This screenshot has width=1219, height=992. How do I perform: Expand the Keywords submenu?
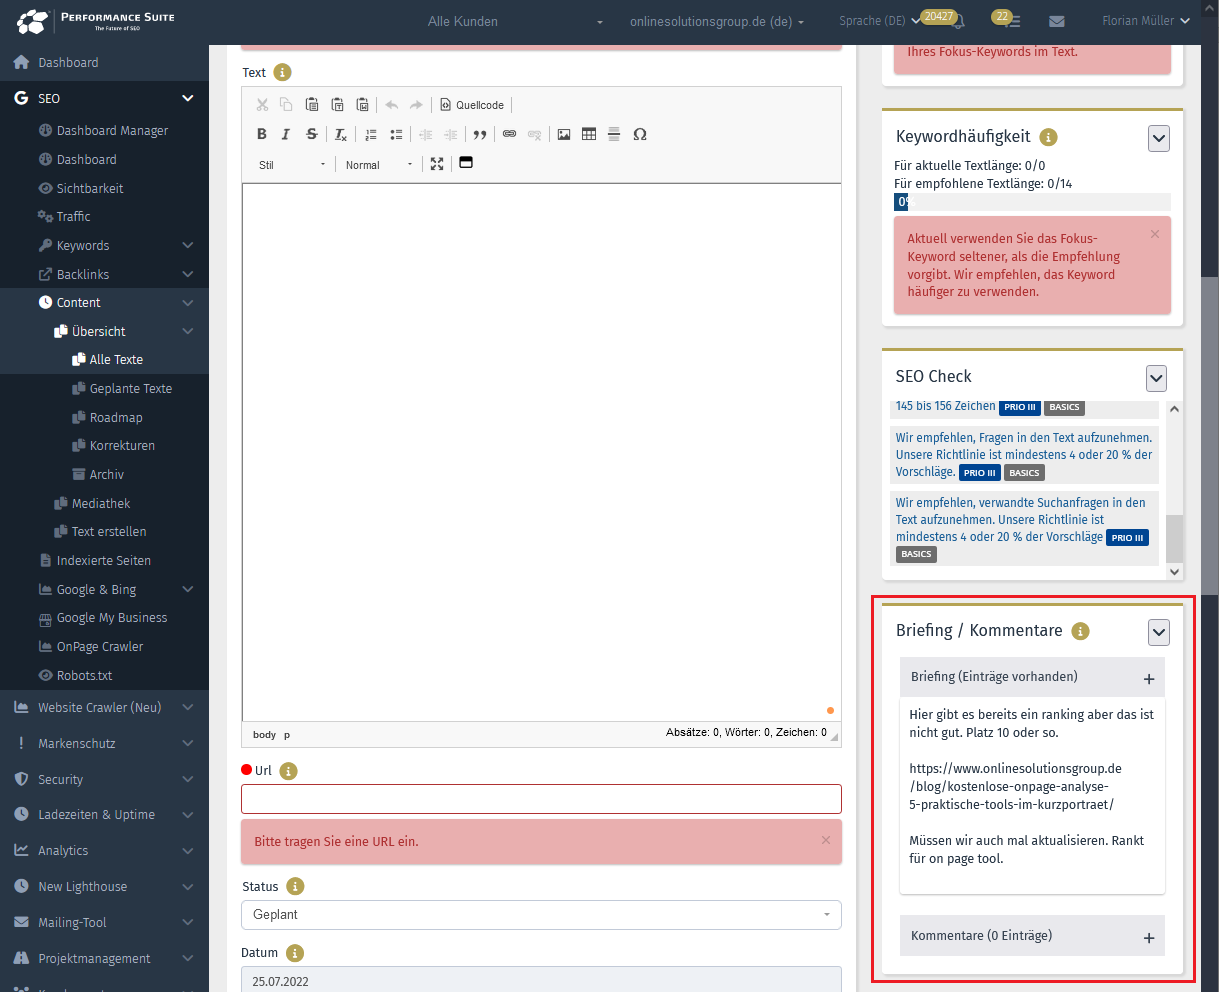[188, 245]
